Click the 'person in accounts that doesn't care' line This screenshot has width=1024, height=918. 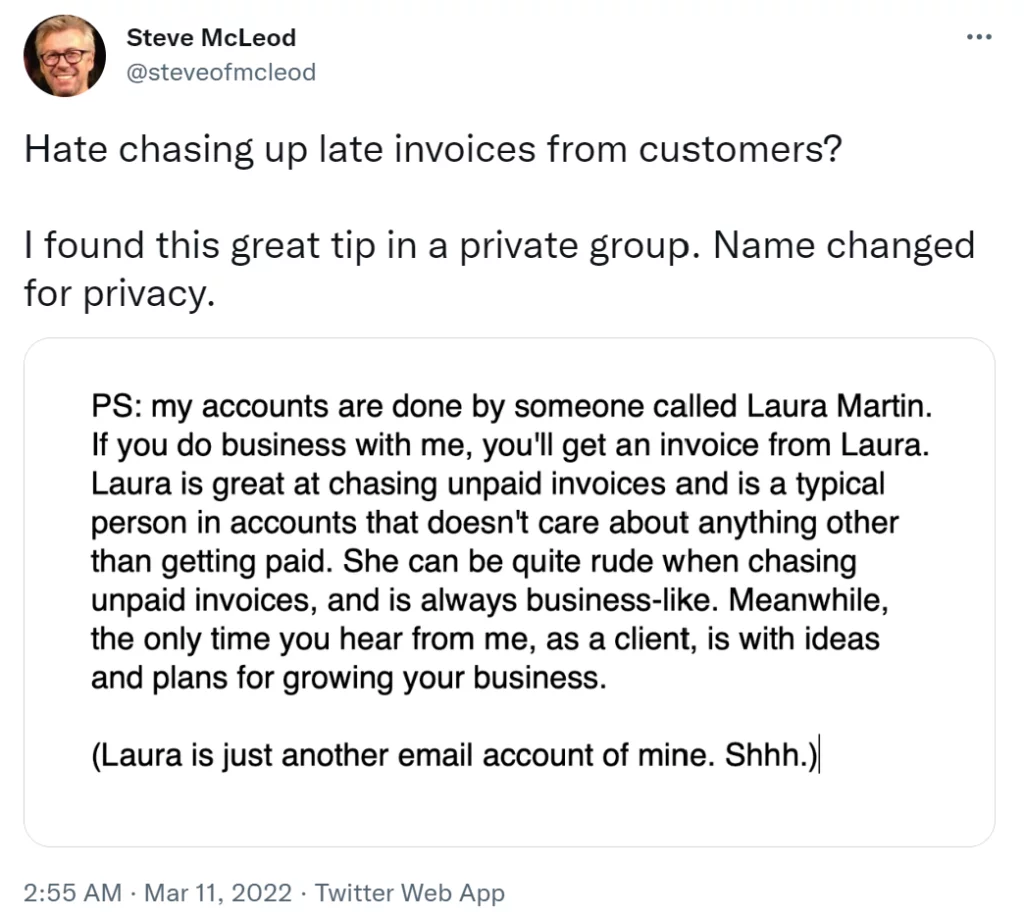(x=494, y=523)
